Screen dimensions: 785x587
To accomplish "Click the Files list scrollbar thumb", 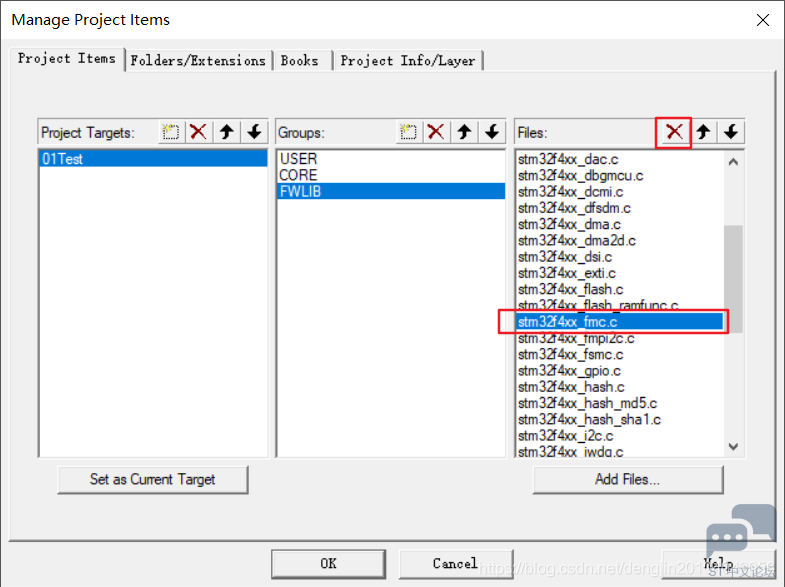I will point(733,279).
